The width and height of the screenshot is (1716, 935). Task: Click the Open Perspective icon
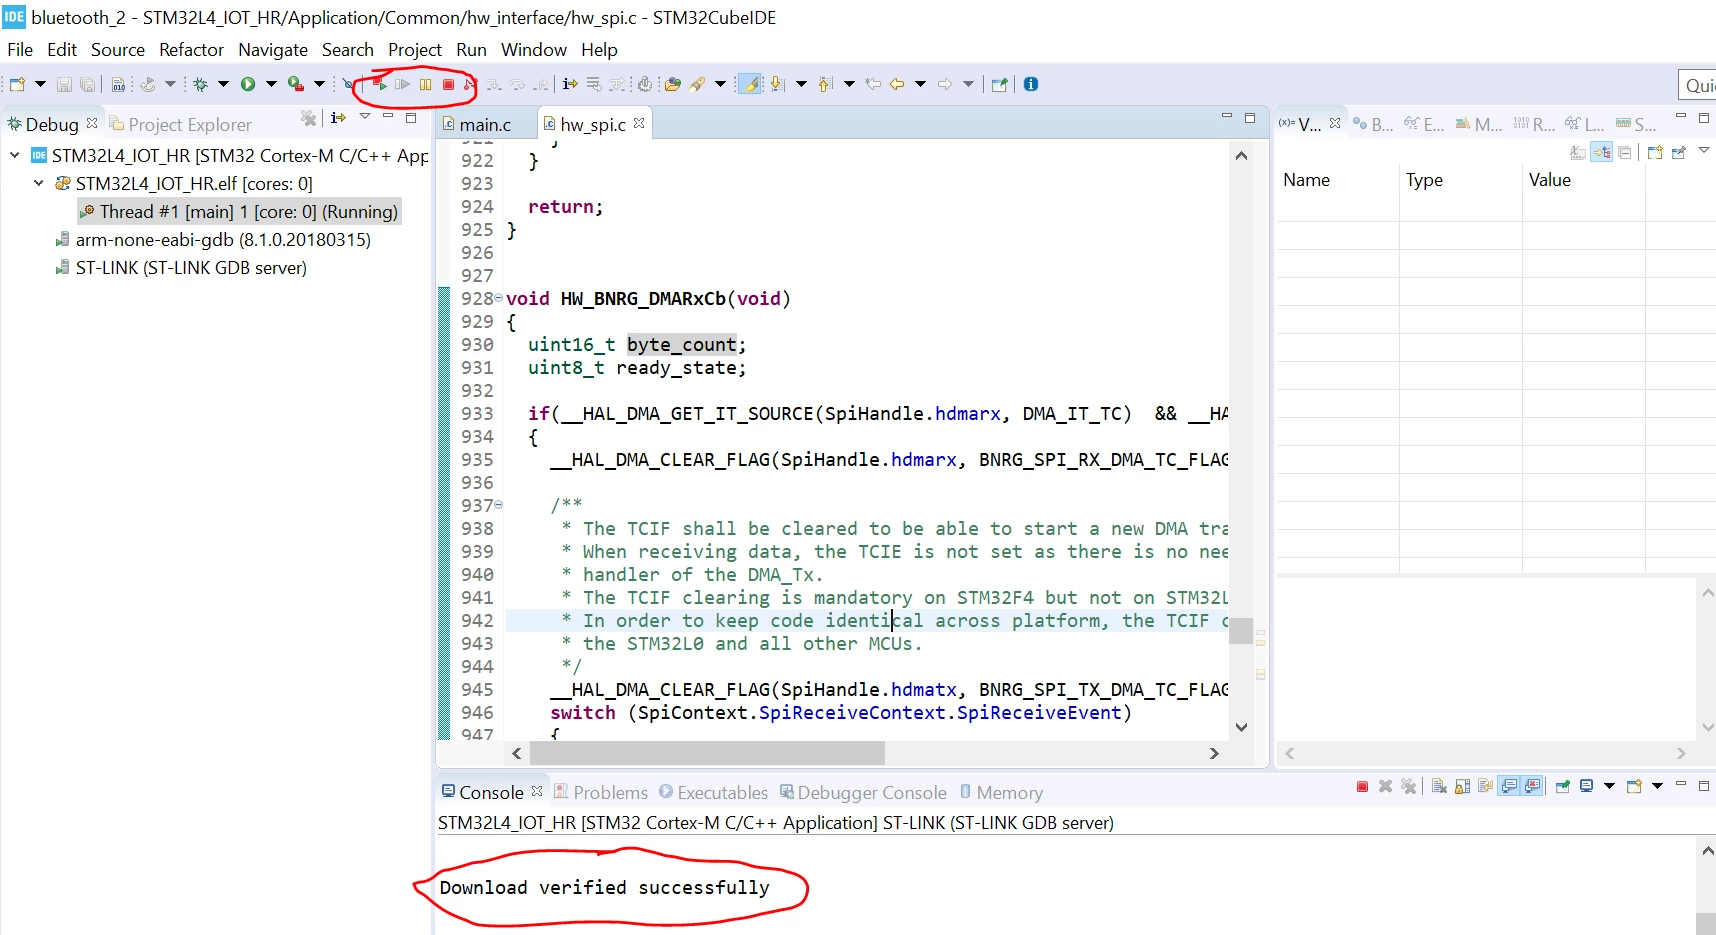coord(999,84)
